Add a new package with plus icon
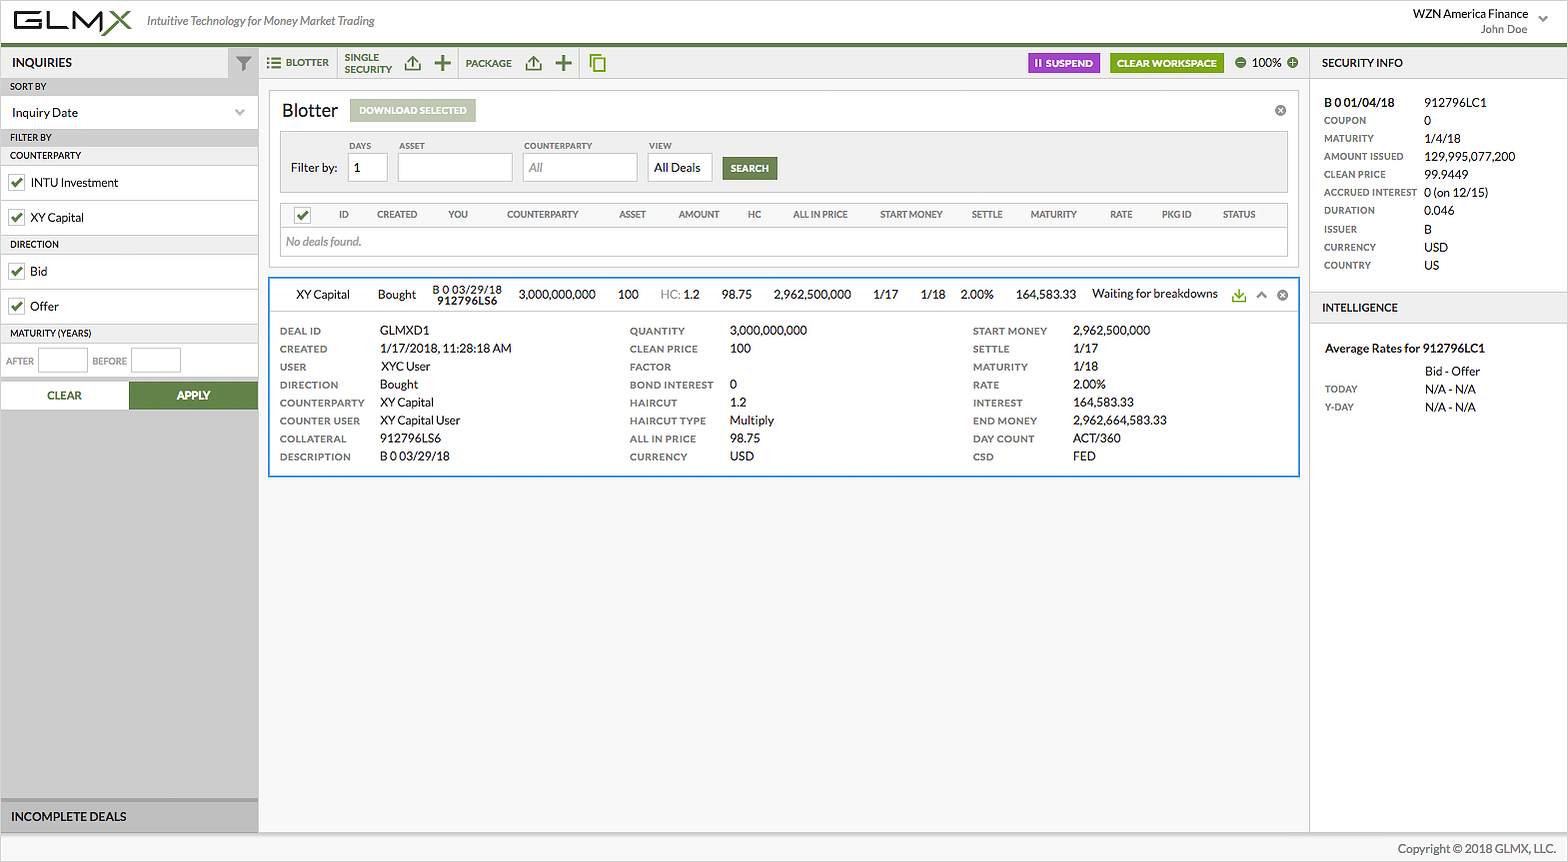Screen dimensions: 1568x862 [564, 63]
